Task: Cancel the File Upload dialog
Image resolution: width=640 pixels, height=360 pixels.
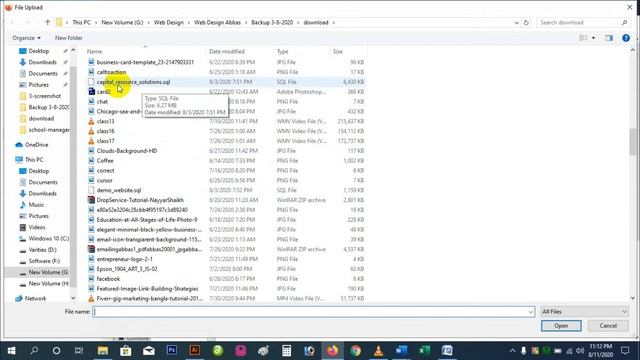Action: click(x=608, y=326)
